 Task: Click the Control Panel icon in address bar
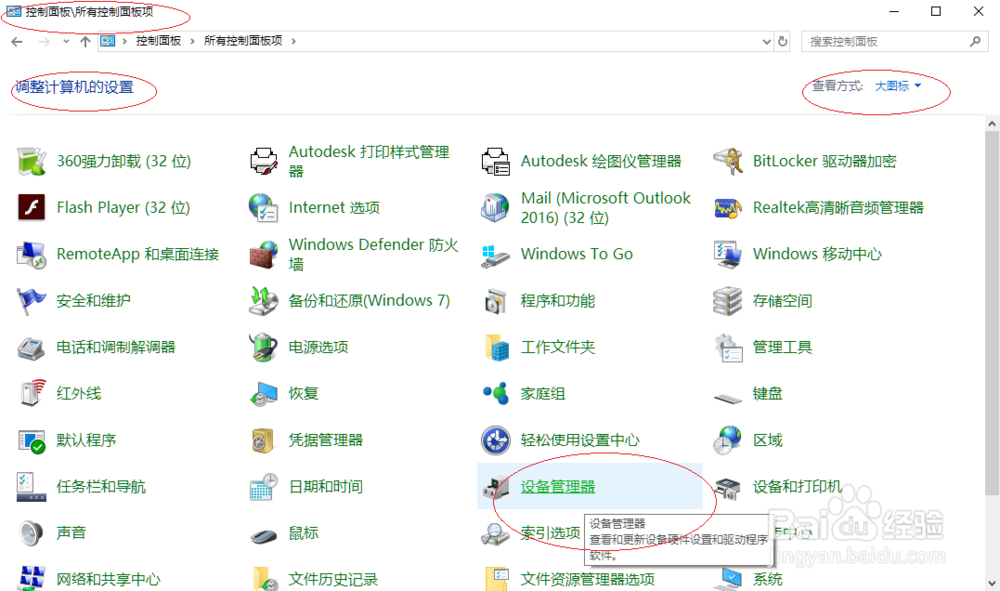tap(108, 41)
